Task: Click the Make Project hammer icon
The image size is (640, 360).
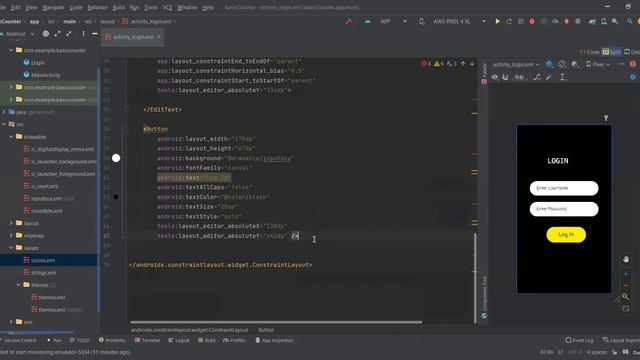Action: pyautogui.click(x=349, y=21)
